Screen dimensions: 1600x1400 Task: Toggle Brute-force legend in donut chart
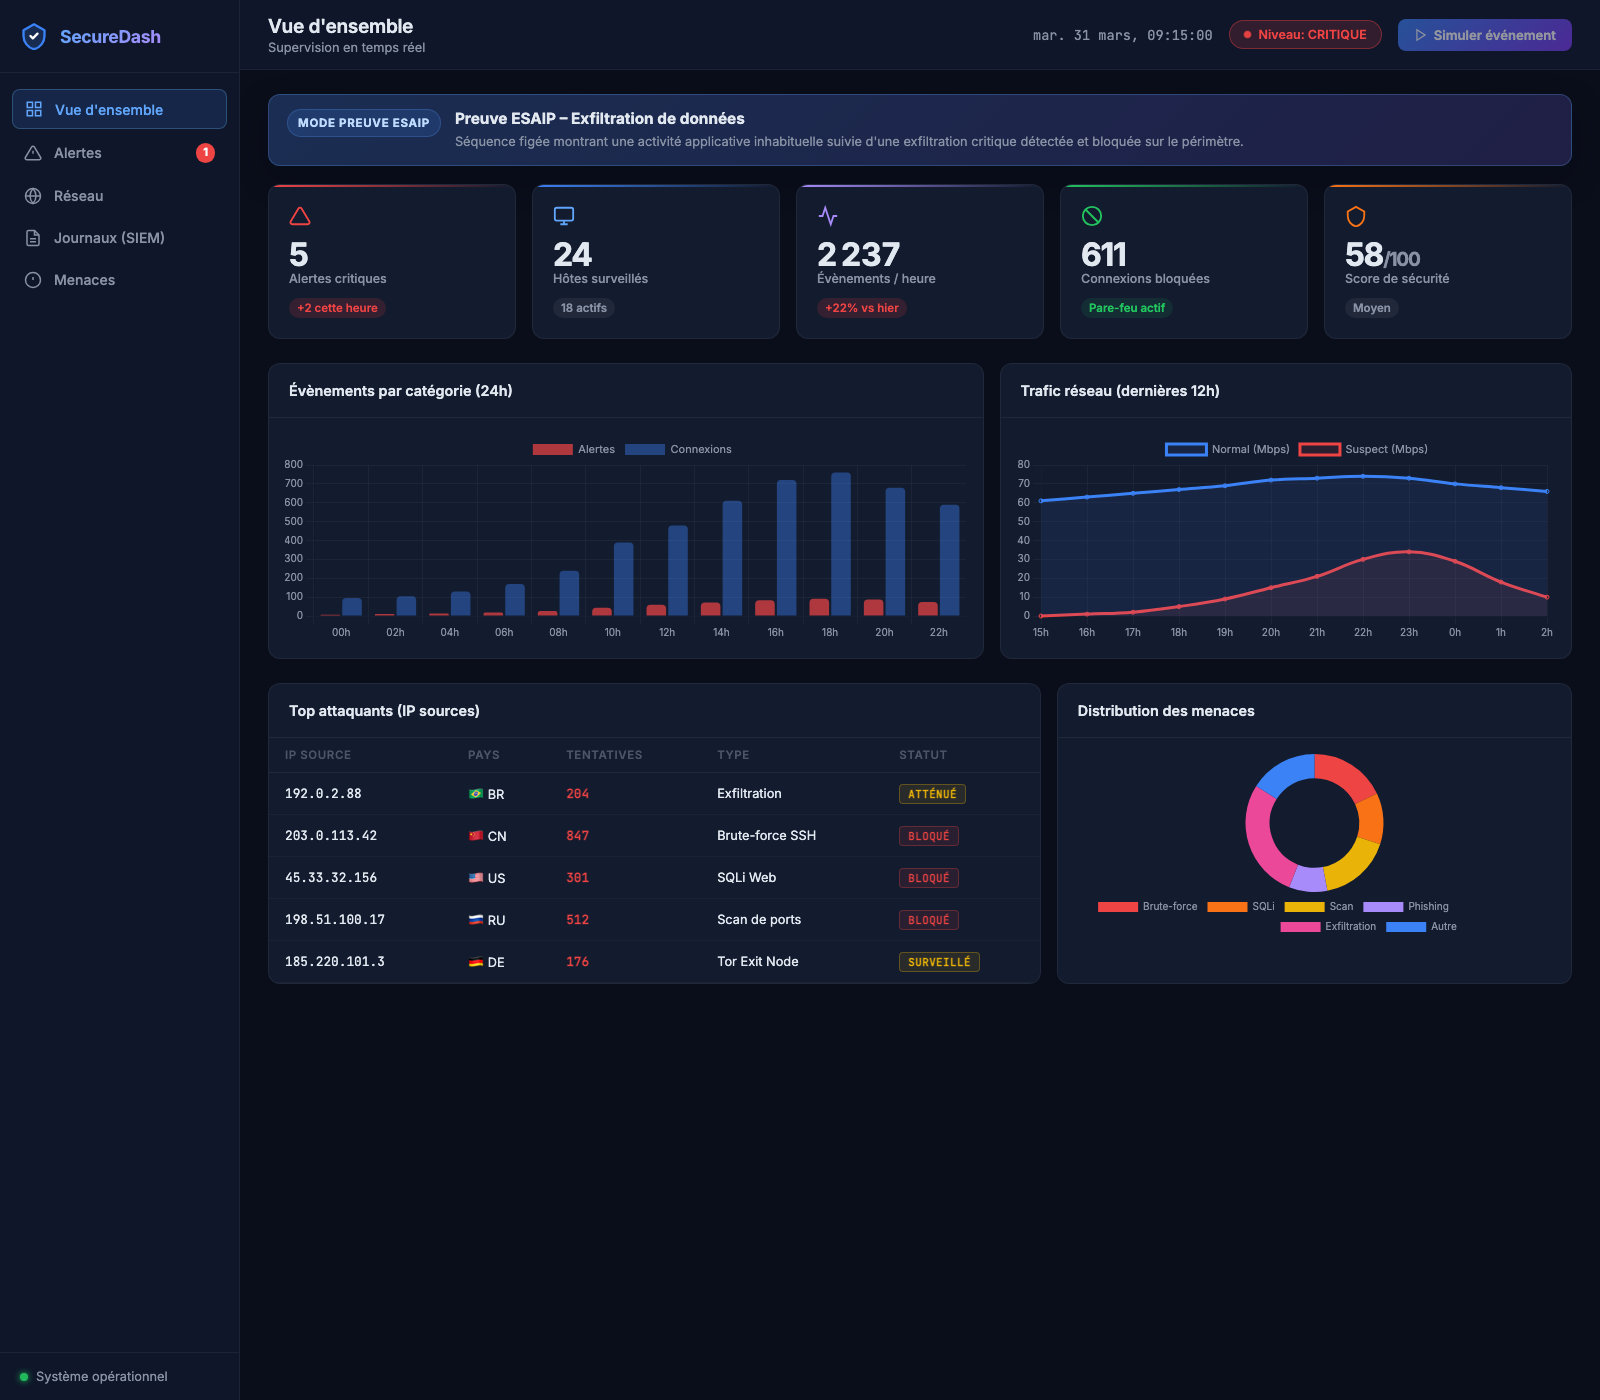1148,907
